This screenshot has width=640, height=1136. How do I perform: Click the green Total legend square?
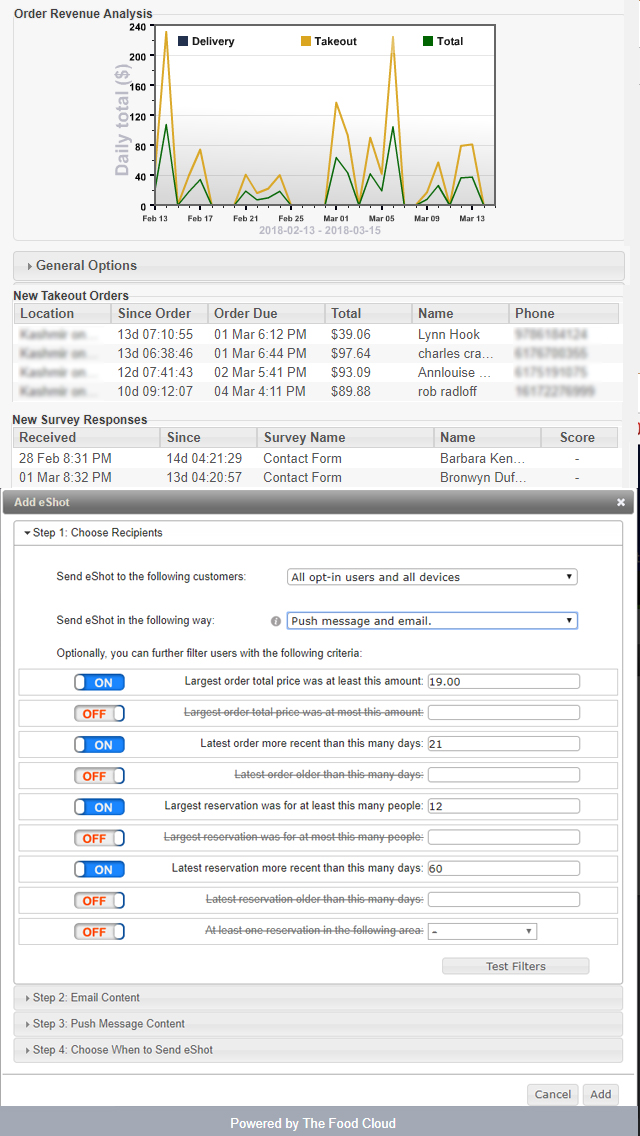(428, 41)
